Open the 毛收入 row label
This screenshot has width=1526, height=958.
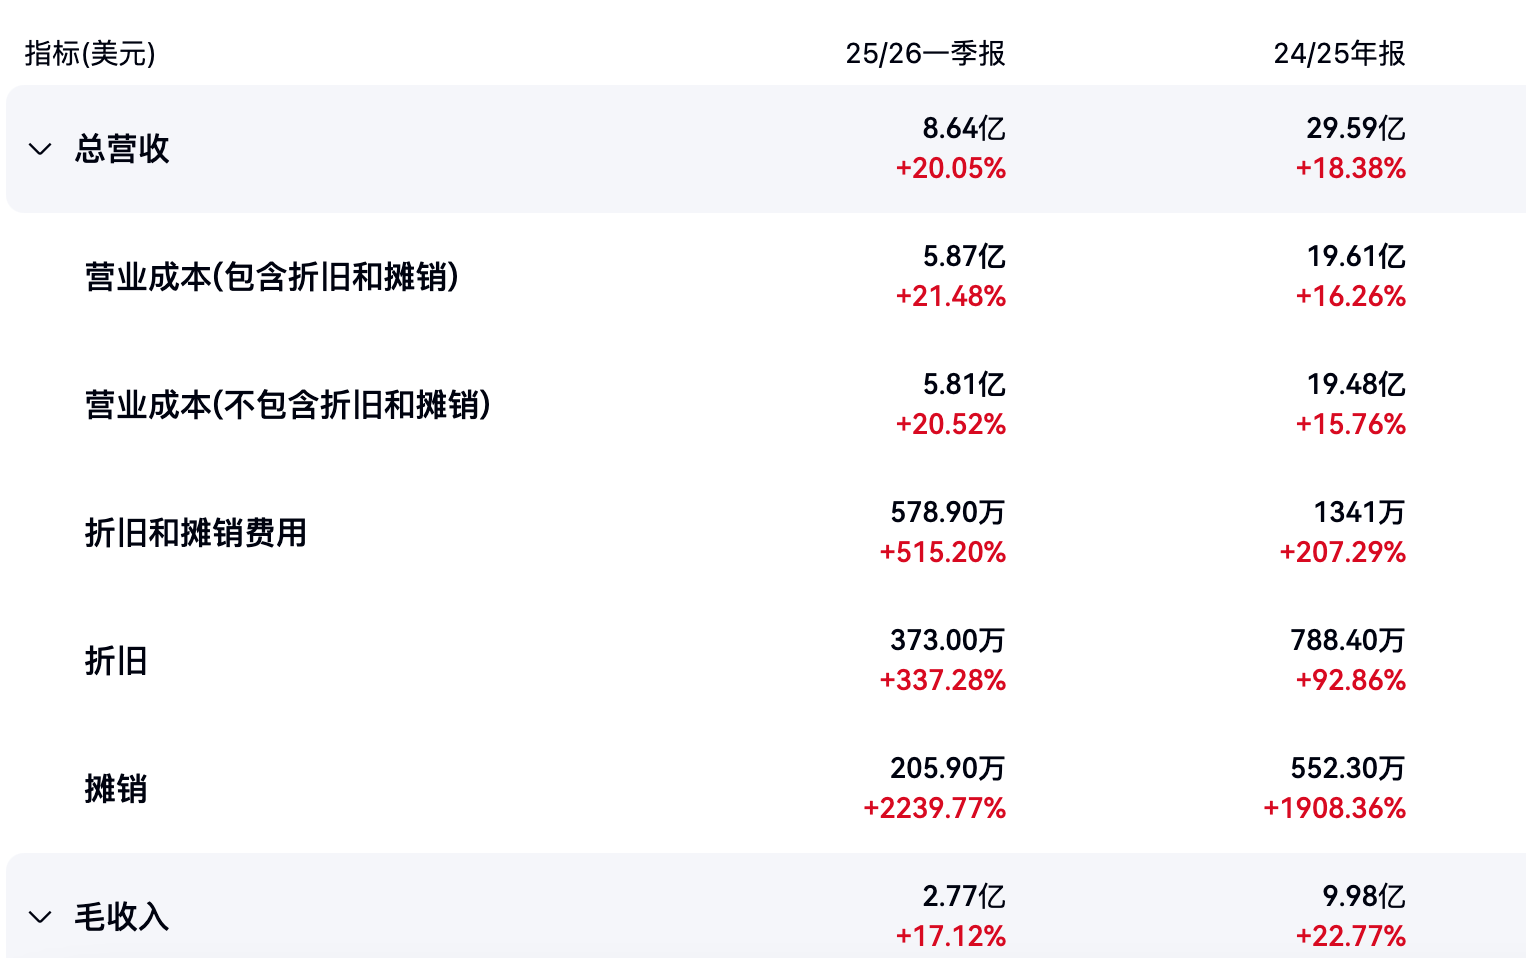pos(122,917)
